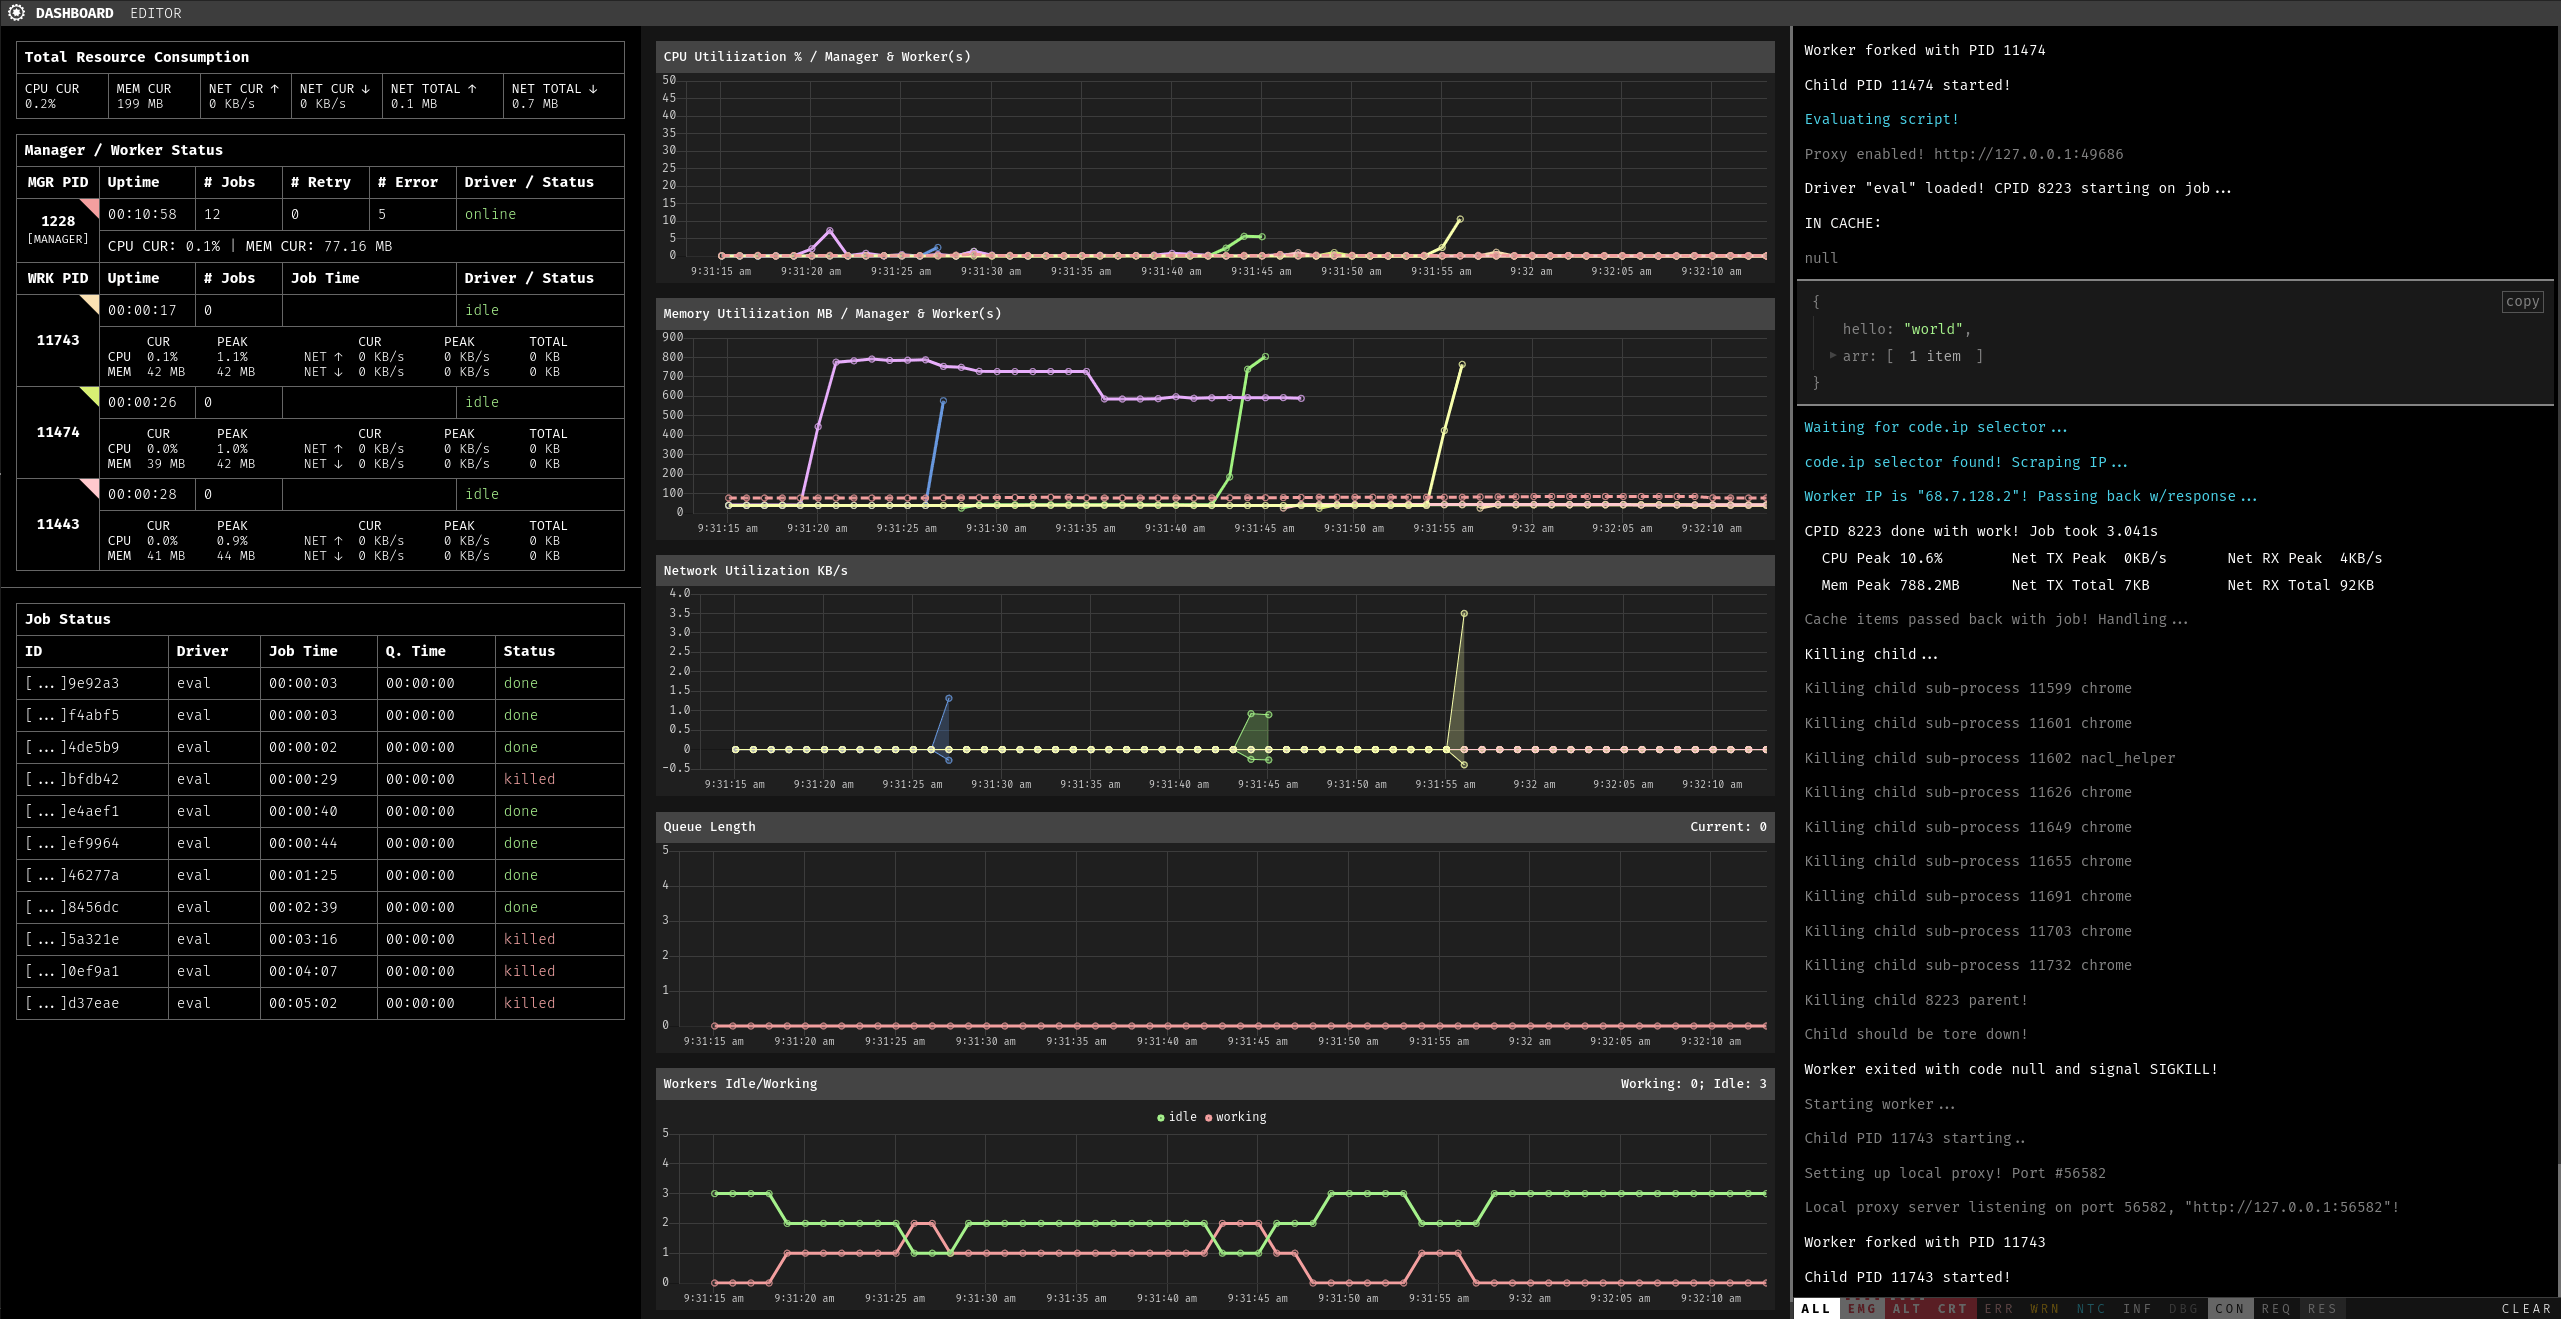Click the dashboard gear logo icon
The height and width of the screenshot is (1319, 2561).
pos(16,13)
